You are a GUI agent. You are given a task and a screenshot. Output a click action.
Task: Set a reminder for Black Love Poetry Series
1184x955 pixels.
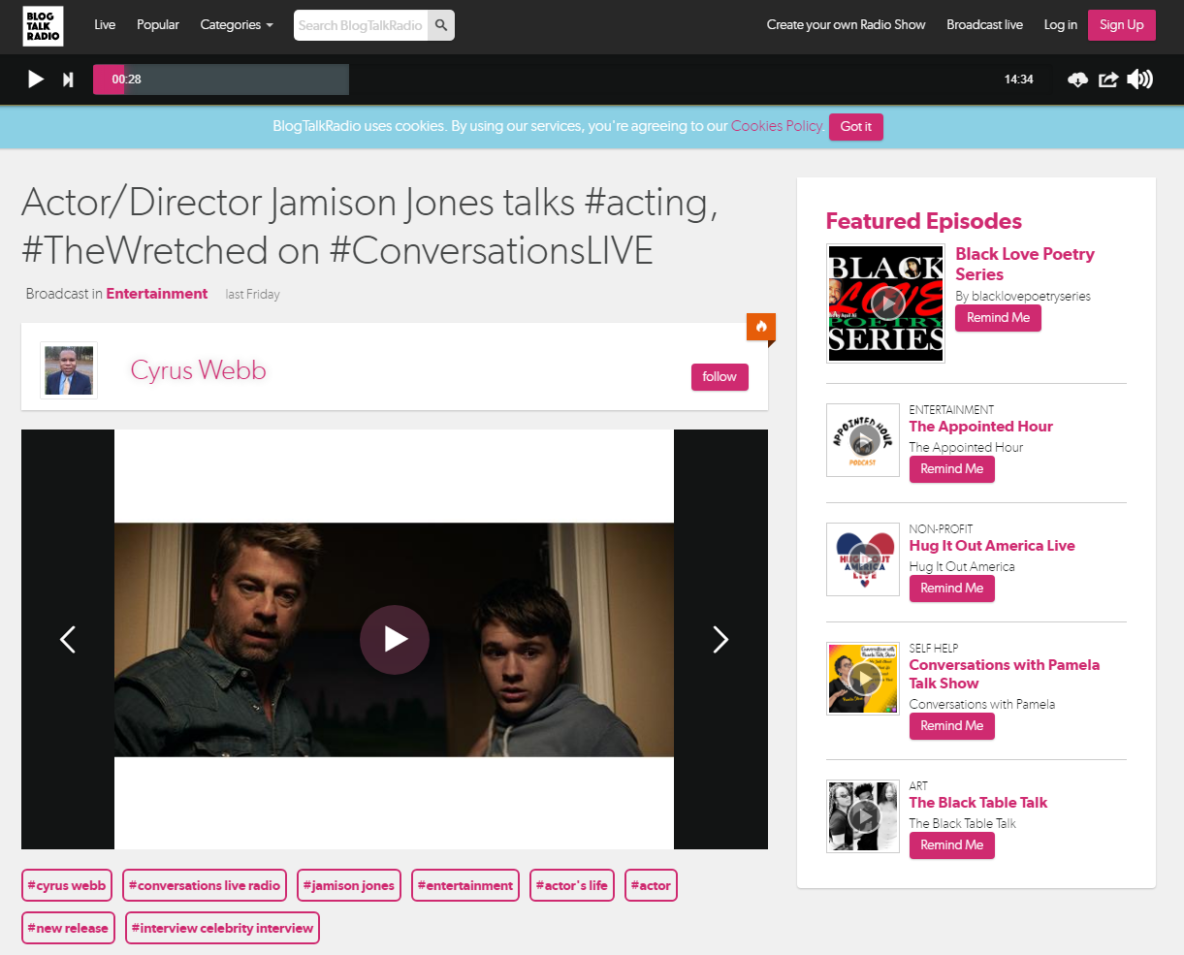pos(998,318)
